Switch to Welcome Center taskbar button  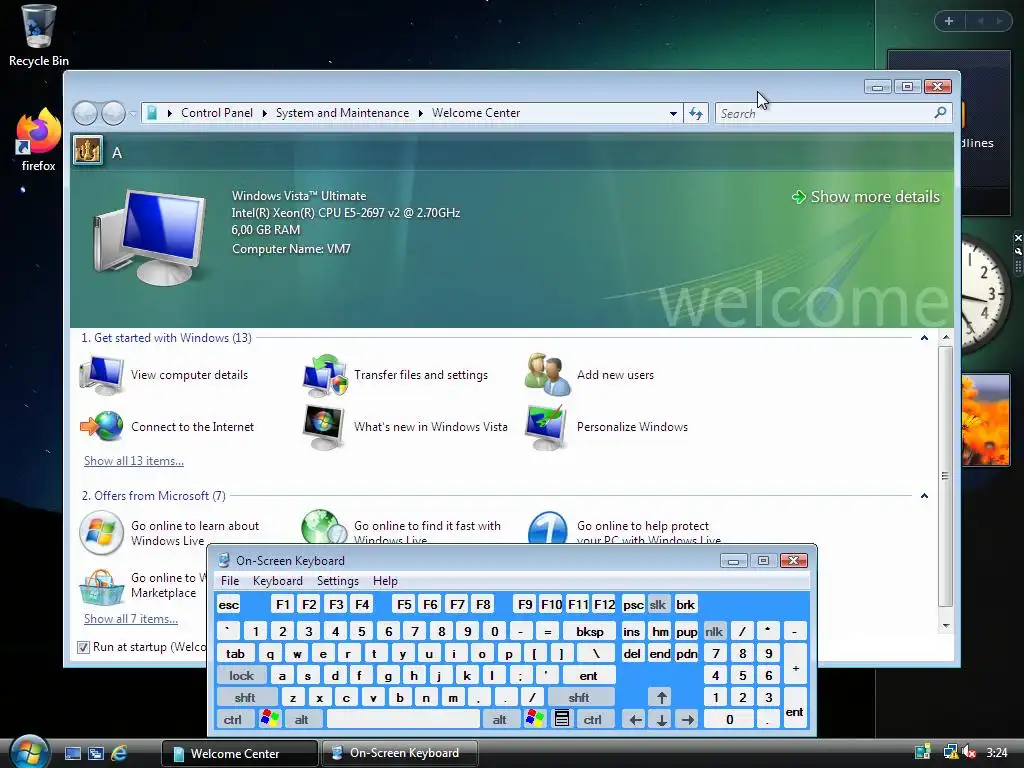pyautogui.click(x=240, y=753)
